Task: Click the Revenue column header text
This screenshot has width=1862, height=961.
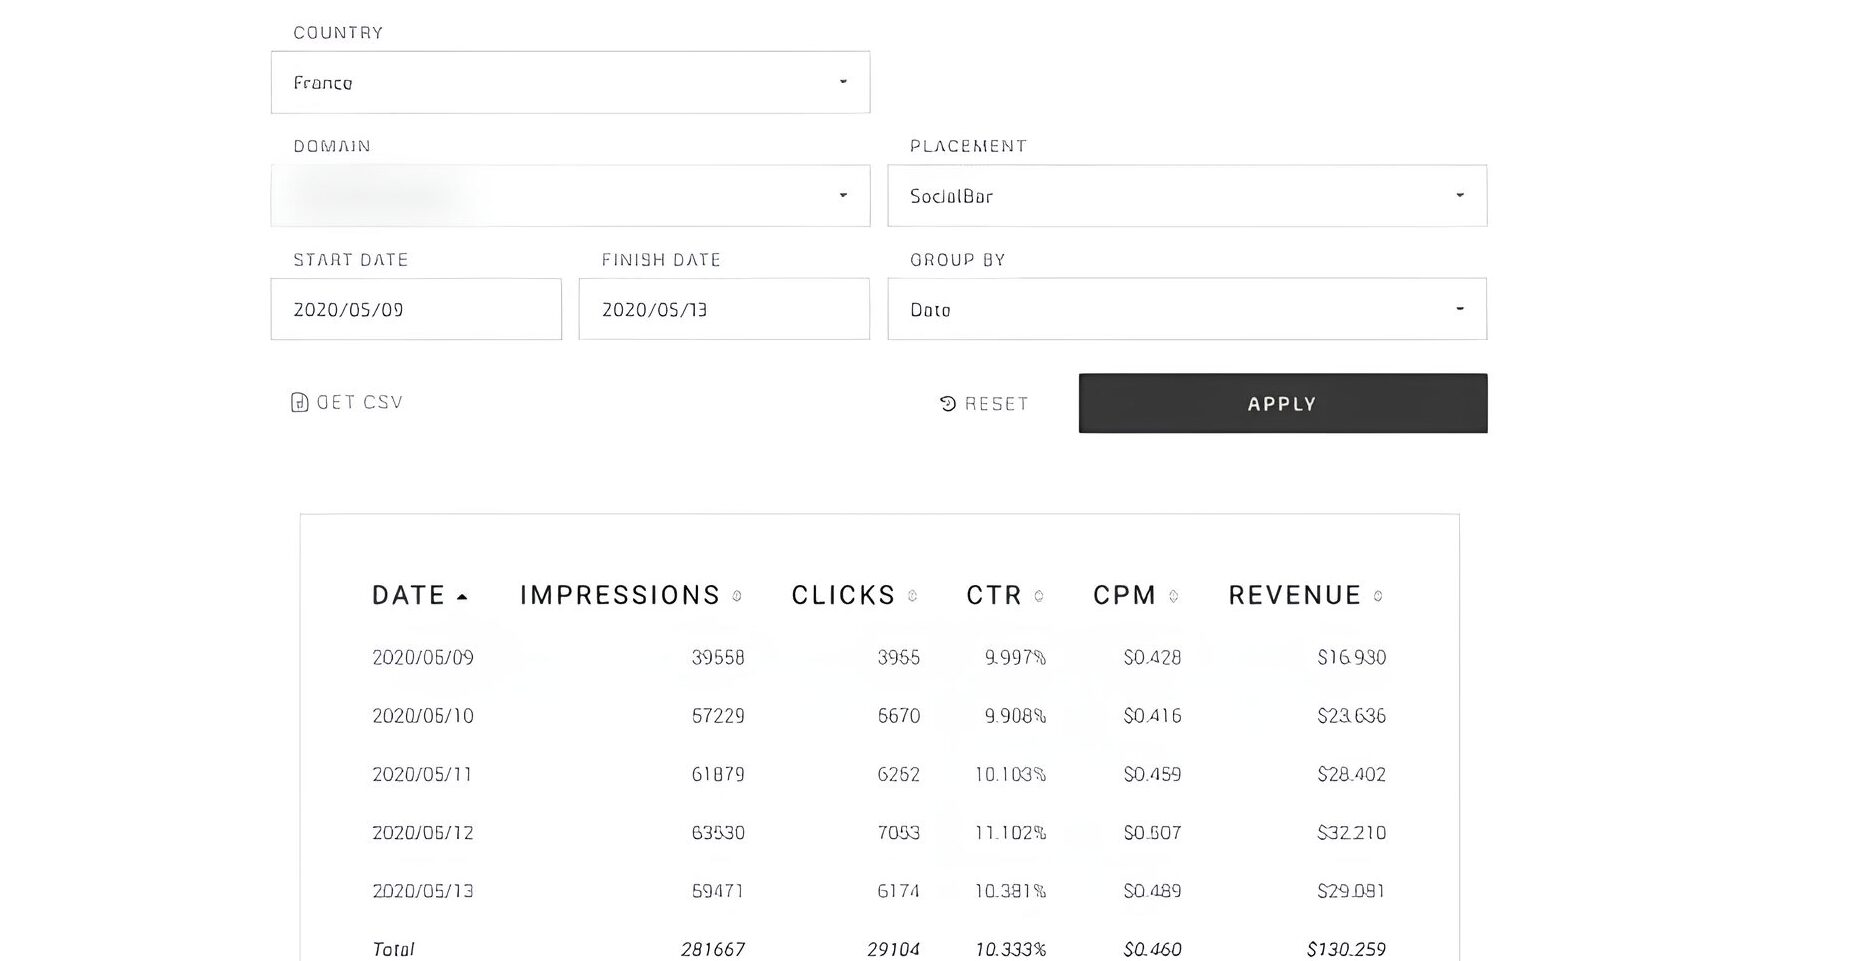Action: point(1294,596)
